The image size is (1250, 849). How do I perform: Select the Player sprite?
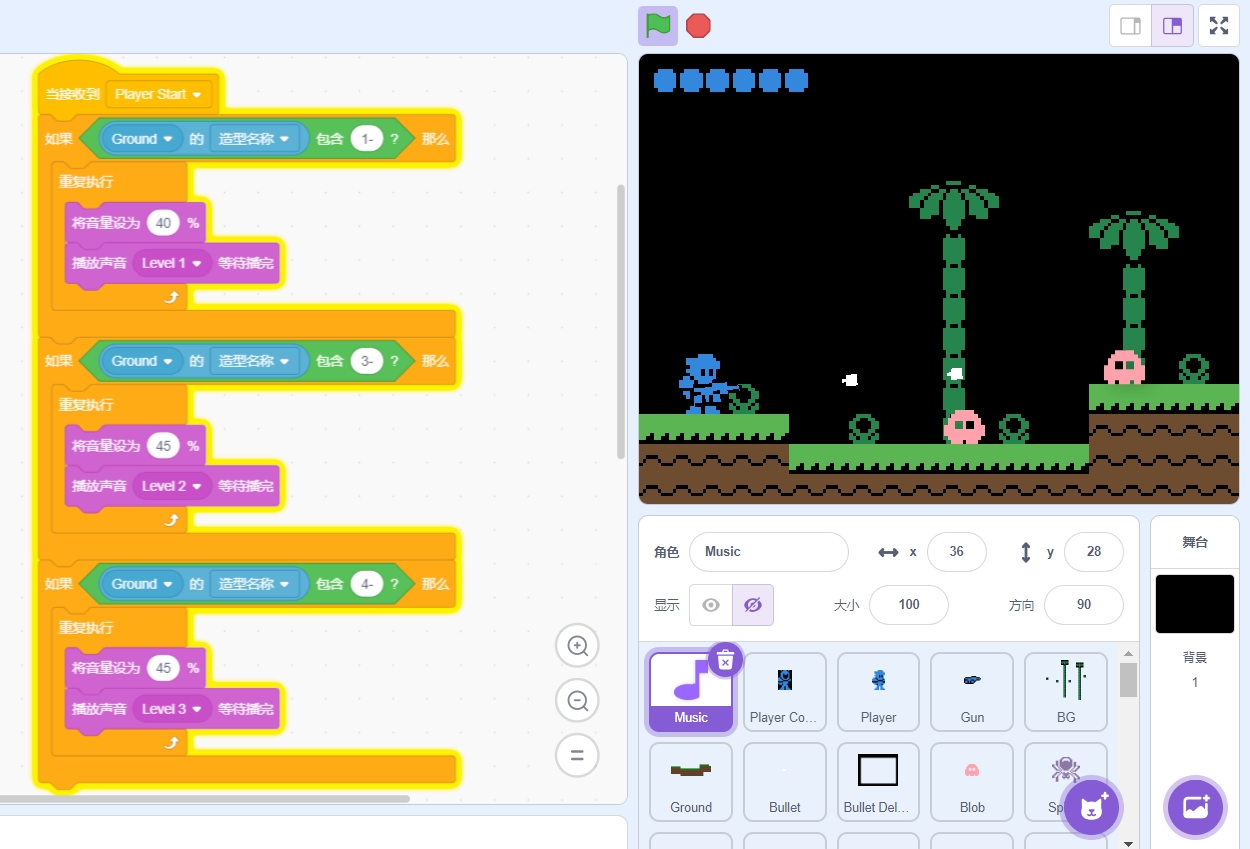tap(878, 692)
